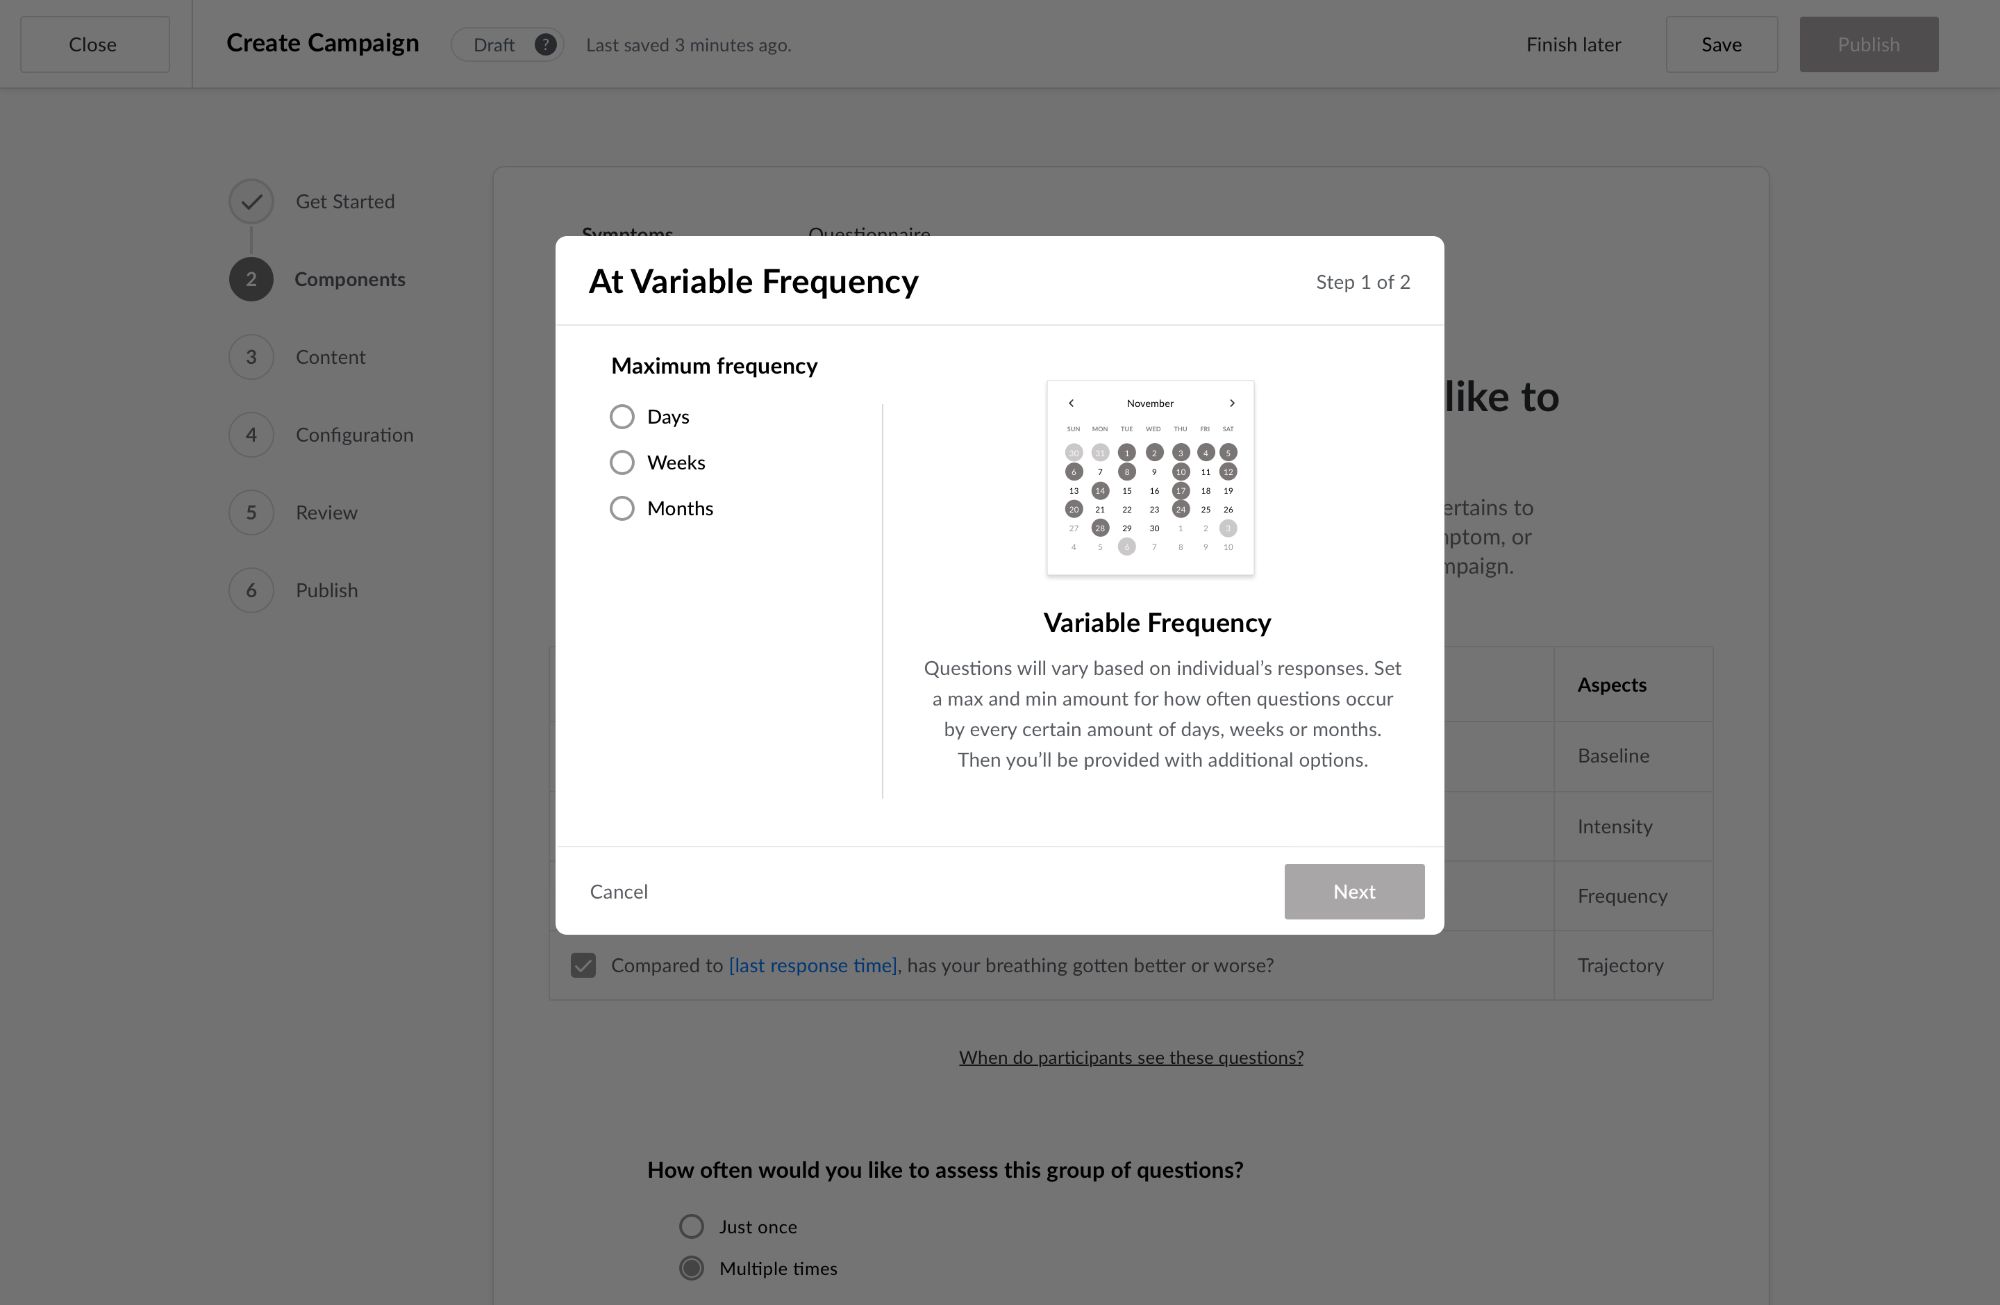This screenshot has height=1305, width=2000.
Task: Open 'When do participants see these questions?' link
Action: point(1131,1058)
